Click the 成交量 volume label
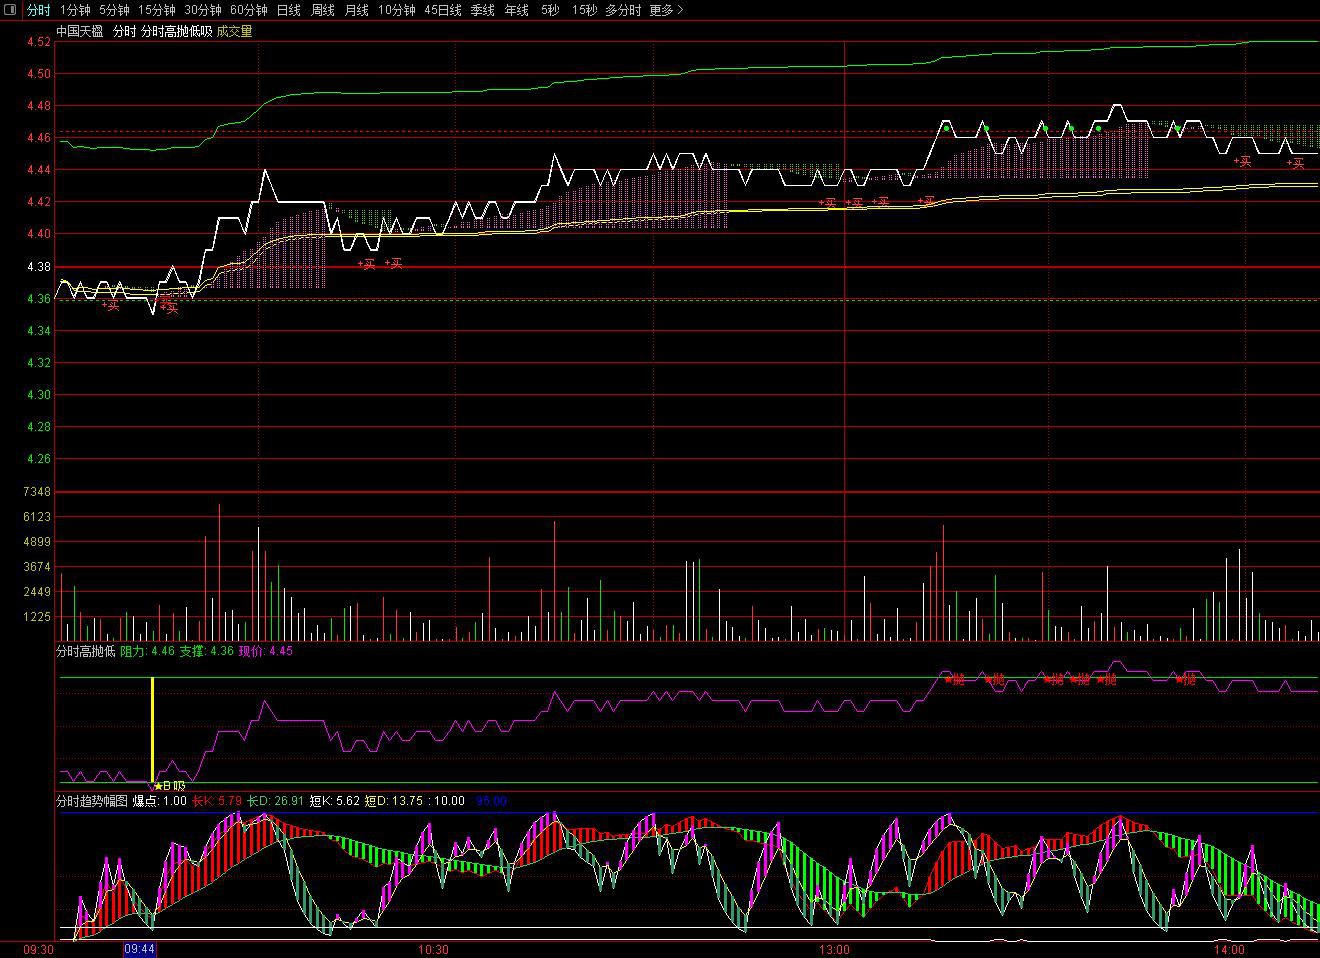 (x=234, y=32)
